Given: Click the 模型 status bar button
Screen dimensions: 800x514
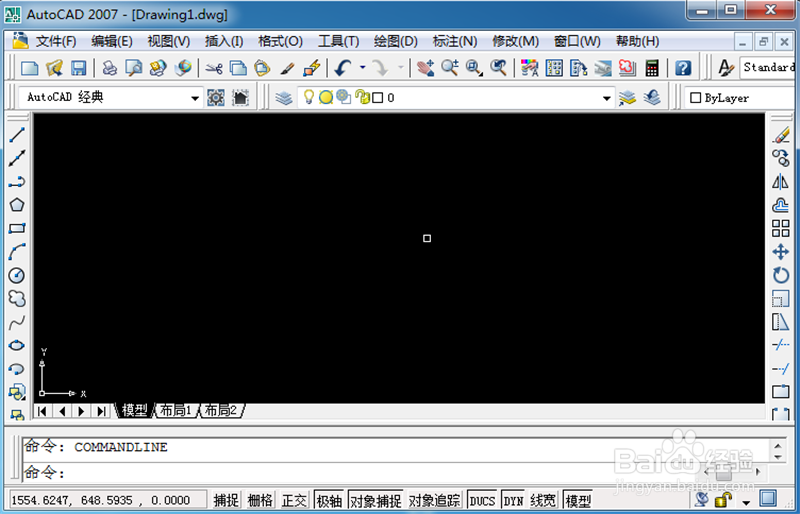Looking at the screenshot, I should point(578,500).
